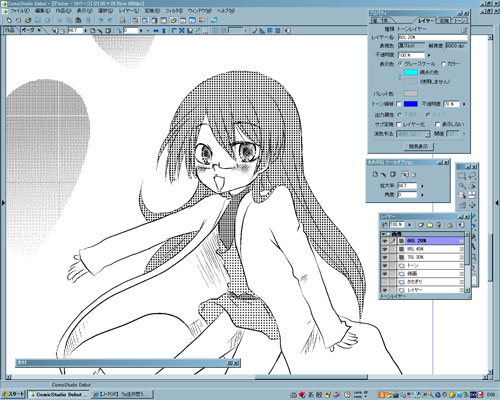Viewport: 500px width, 400px height.
Task: Click the rotate icon in tool options panel
Action: tap(384, 174)
